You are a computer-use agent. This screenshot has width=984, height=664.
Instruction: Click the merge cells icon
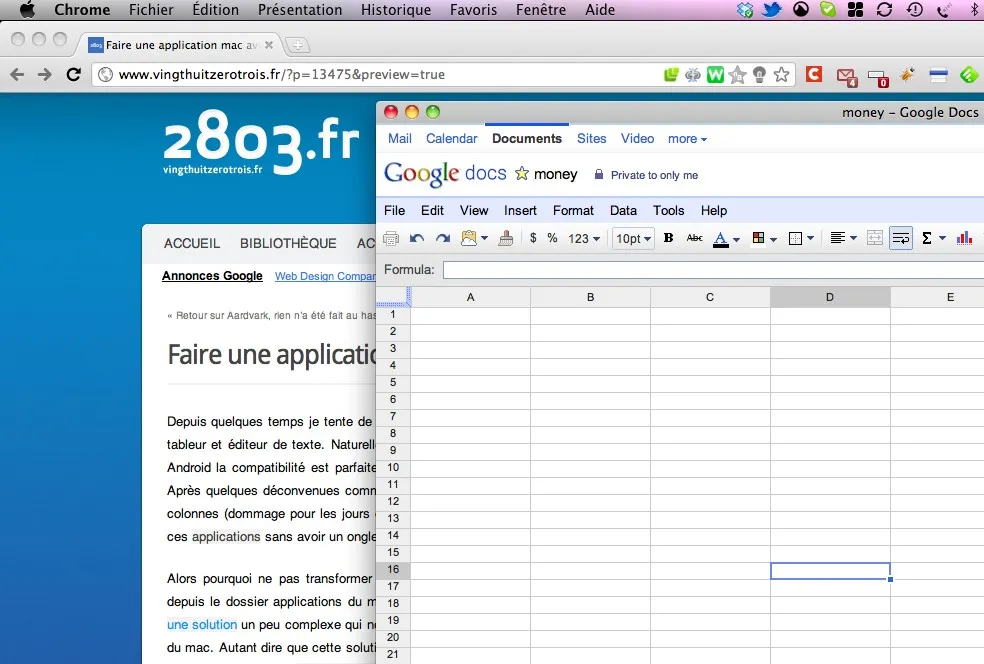pyautogui.click(x=875, y=238)
